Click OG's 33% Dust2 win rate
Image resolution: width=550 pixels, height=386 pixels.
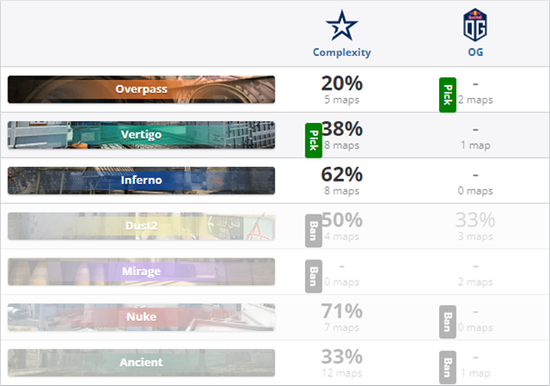[475, 220]
